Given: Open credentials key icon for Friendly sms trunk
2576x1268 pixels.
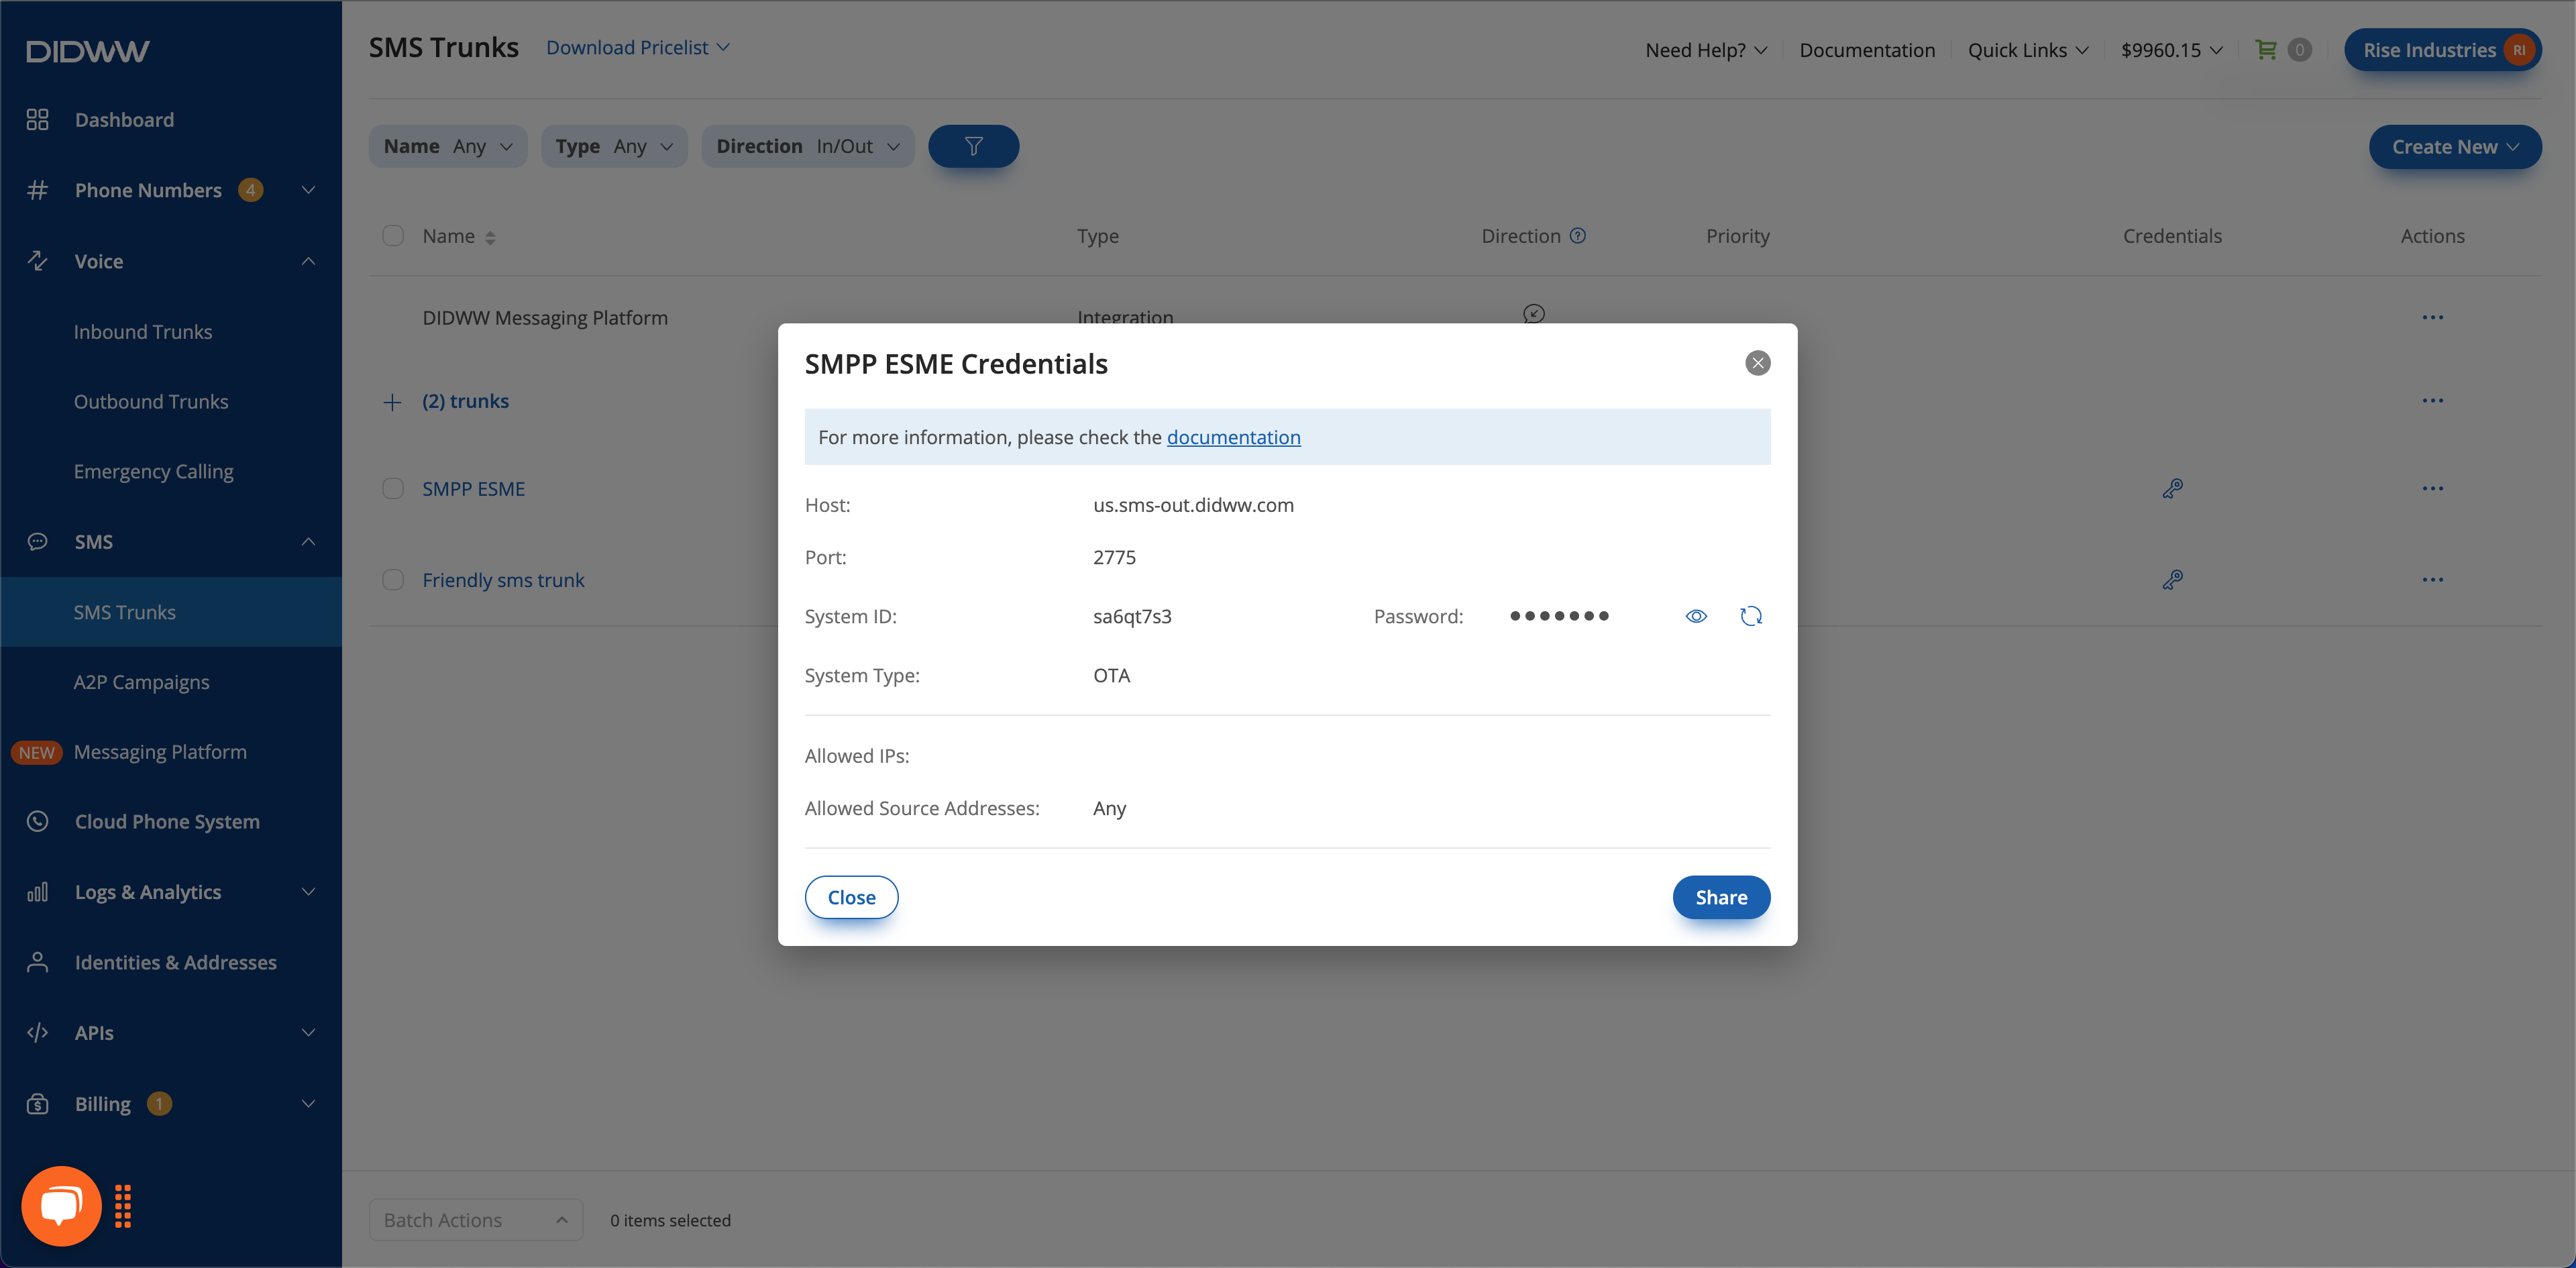Looking at the screenshot, I should 2172,580.
